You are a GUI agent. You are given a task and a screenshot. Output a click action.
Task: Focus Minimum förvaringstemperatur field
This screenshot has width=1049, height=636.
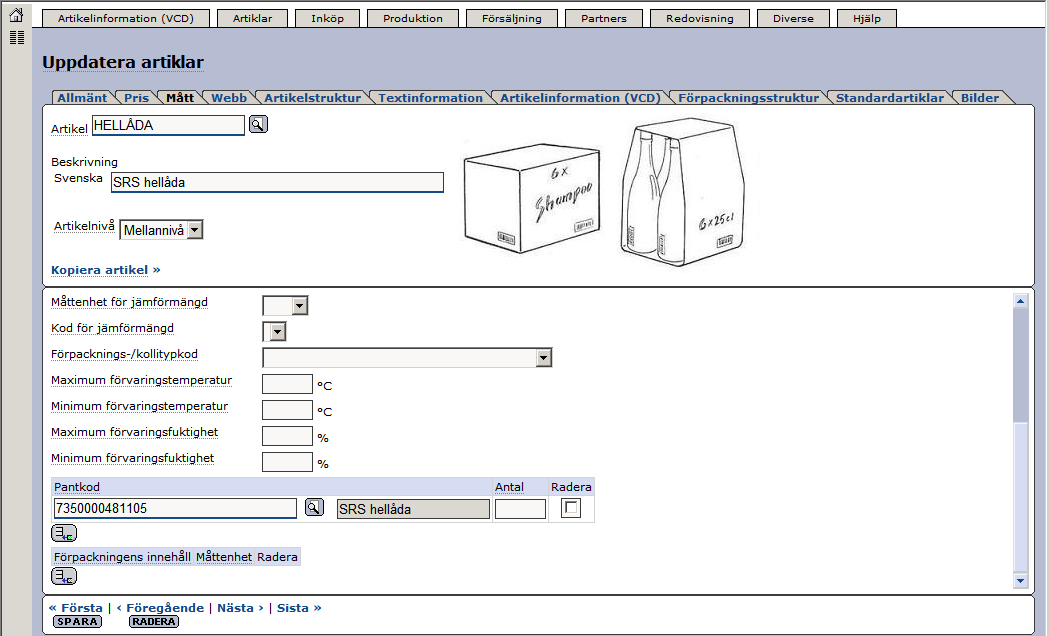point(287,410)
